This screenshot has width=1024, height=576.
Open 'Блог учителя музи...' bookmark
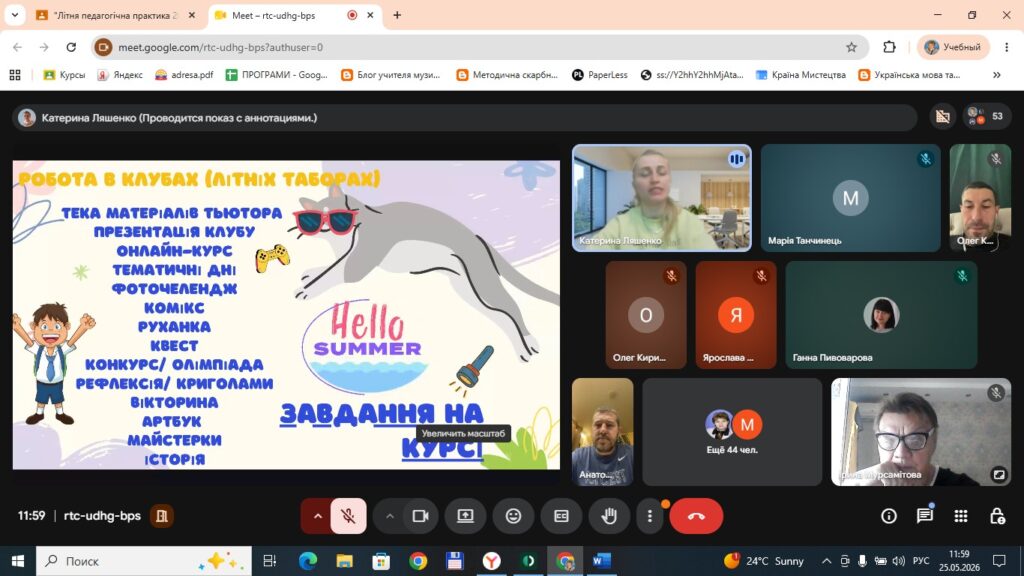pos(391,75)
